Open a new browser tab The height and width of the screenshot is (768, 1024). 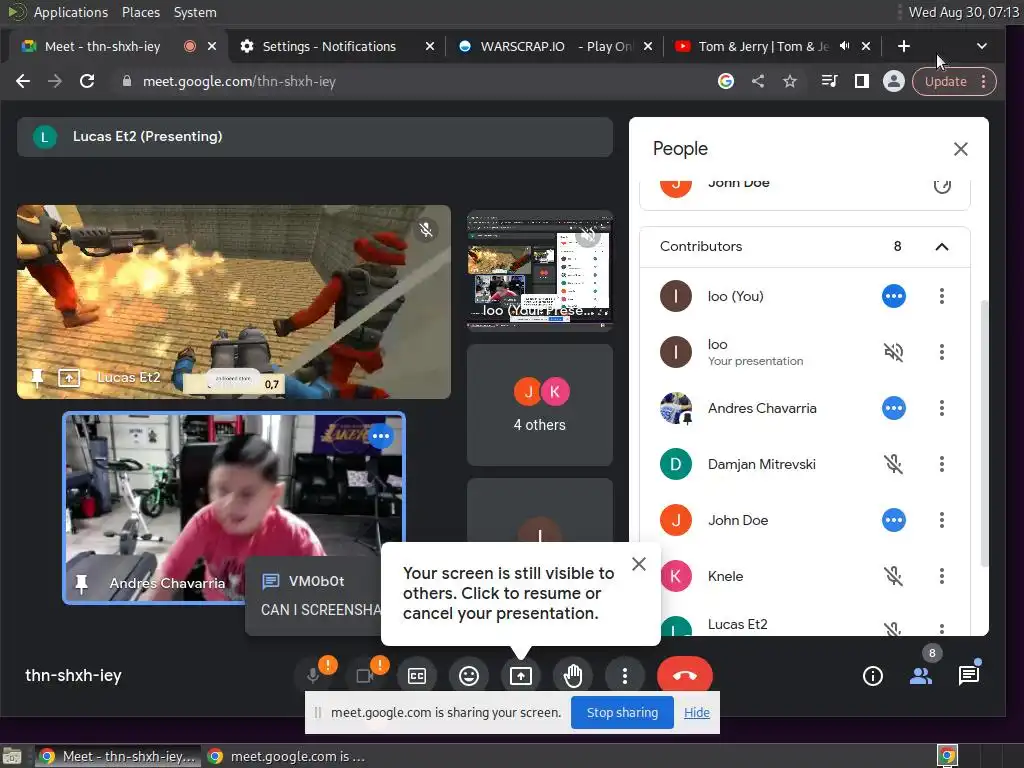[x=903, y=46]
